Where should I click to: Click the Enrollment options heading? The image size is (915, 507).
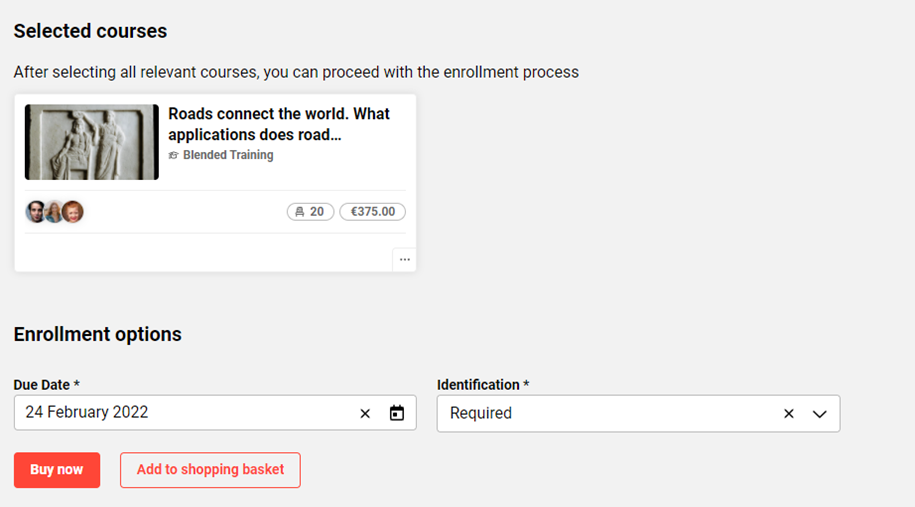coord(98,334)
